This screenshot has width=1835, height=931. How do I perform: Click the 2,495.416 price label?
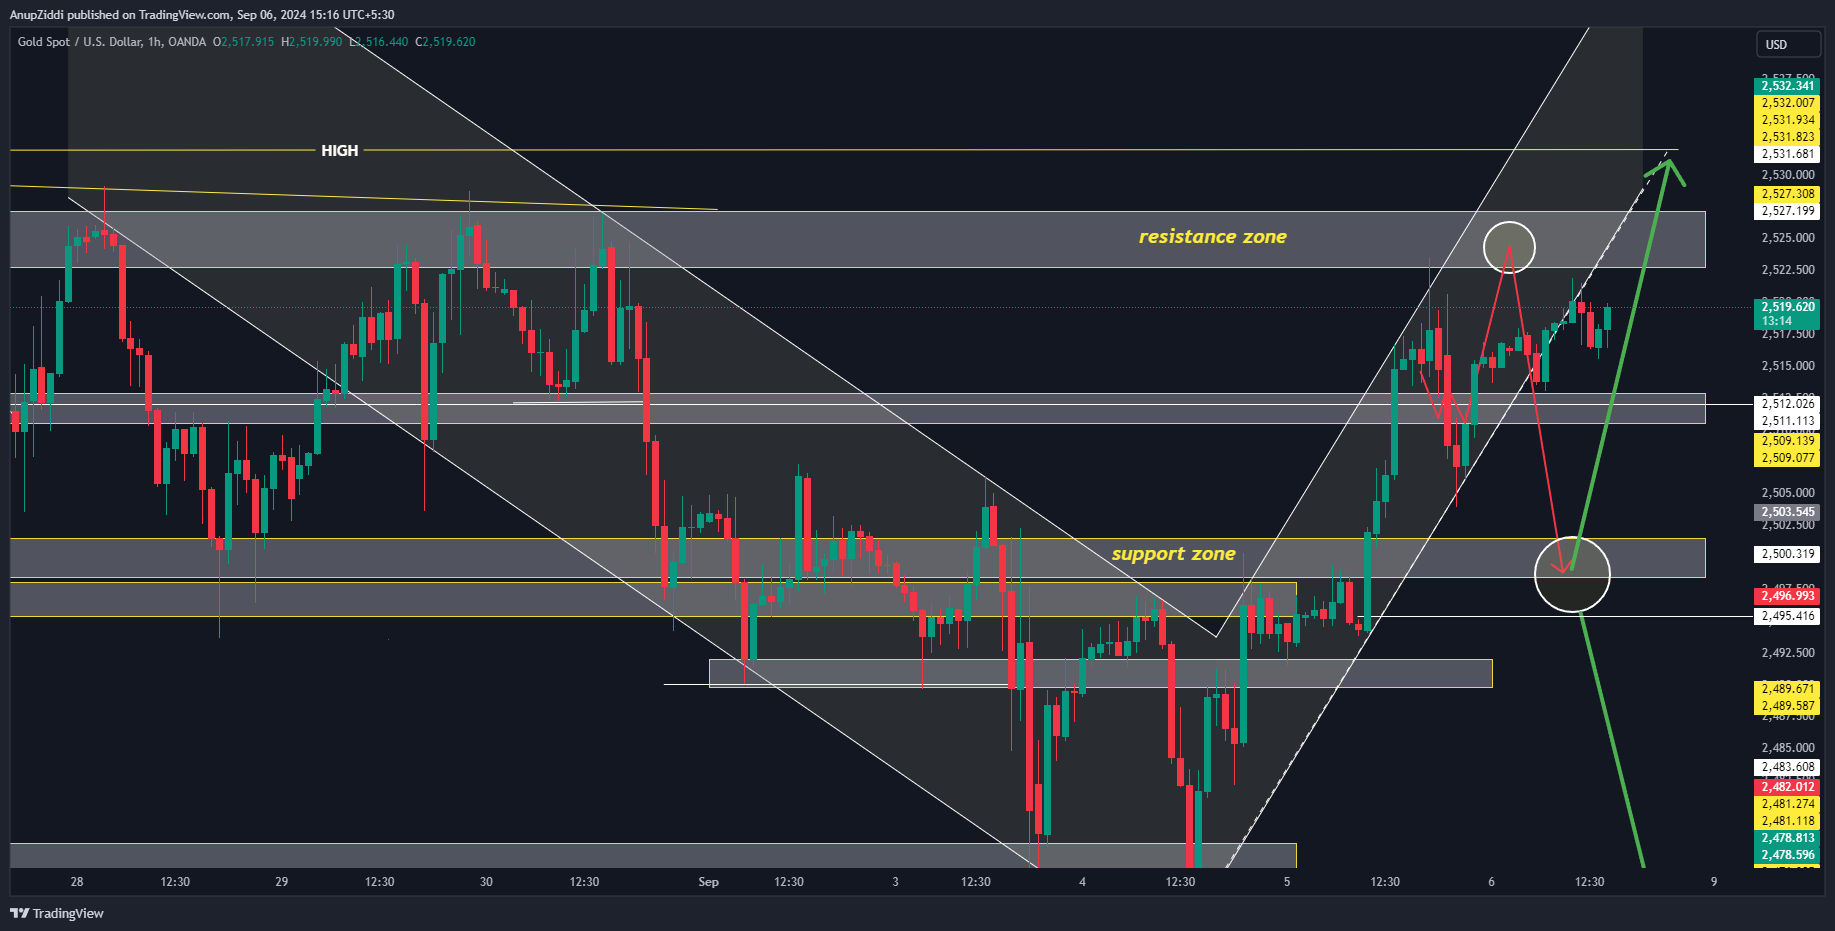tap(1787, 616)
